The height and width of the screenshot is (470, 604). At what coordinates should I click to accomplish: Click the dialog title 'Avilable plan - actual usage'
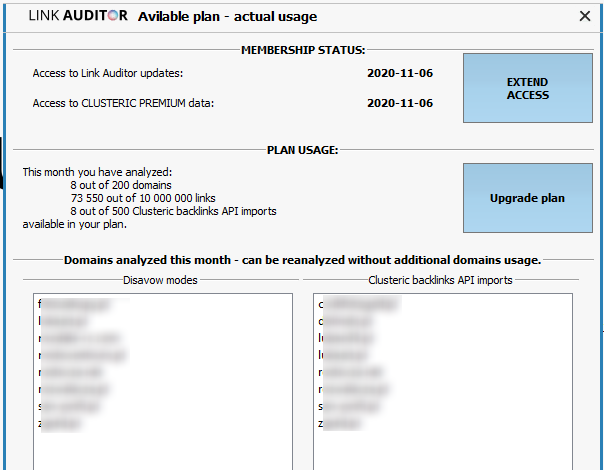[227, 17]
